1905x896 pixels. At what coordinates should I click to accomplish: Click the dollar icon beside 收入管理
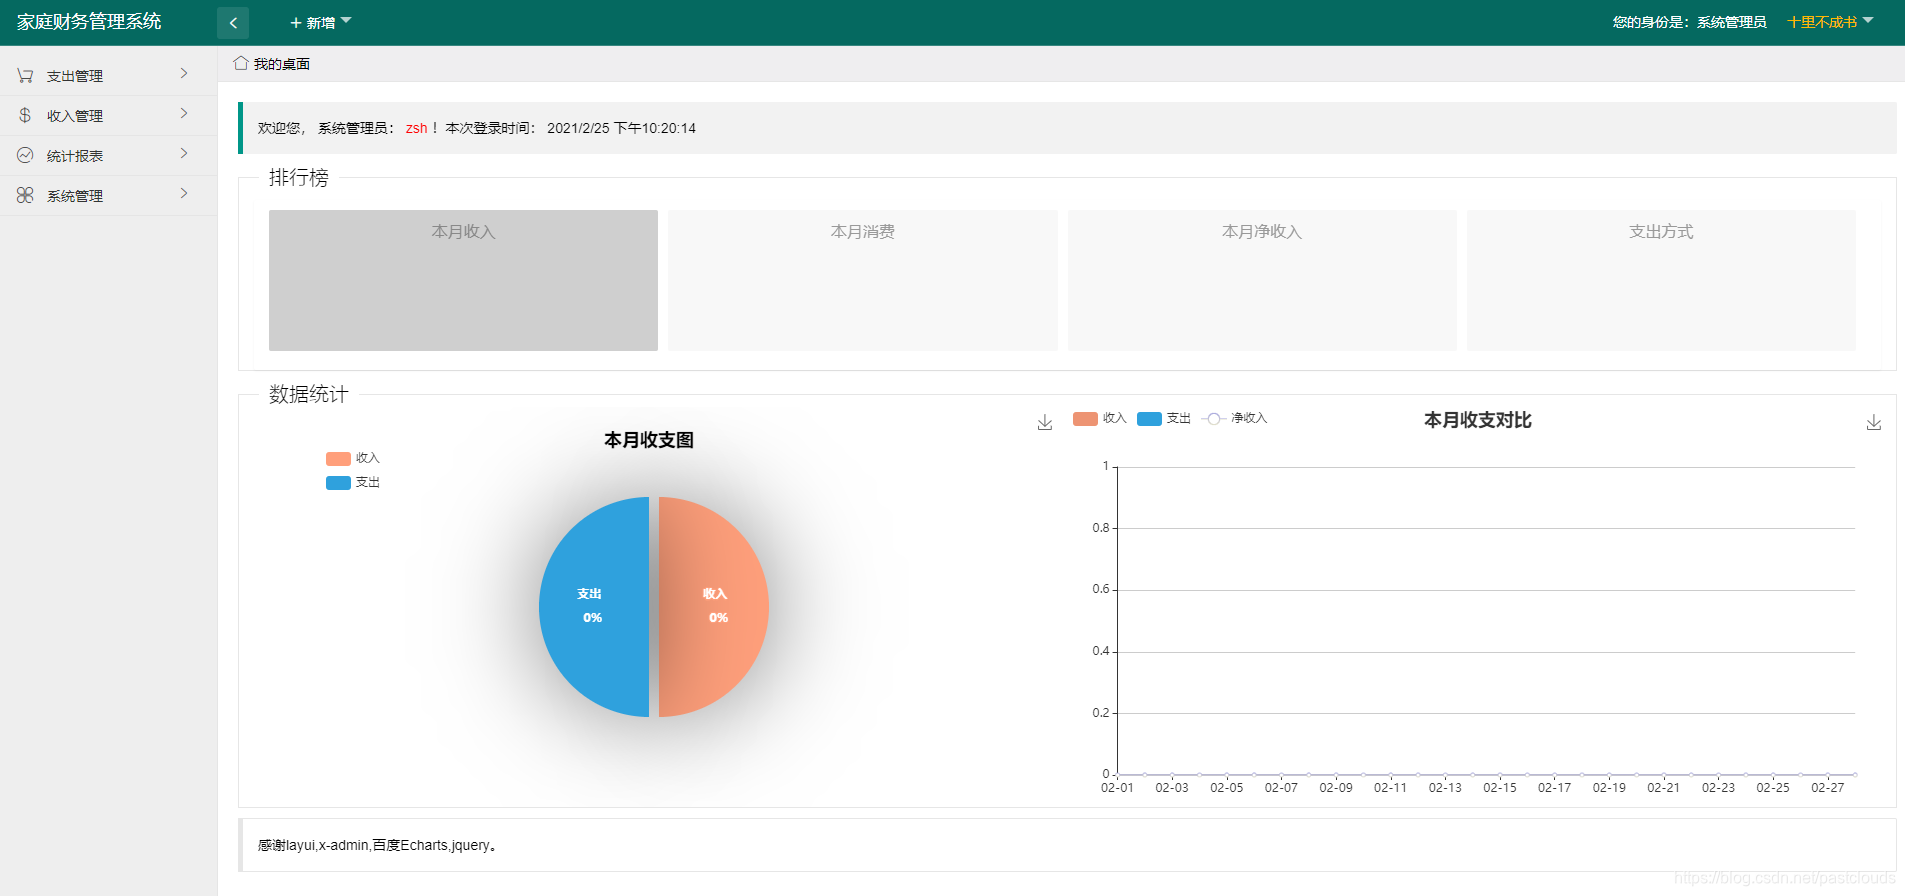click(25, 116)
